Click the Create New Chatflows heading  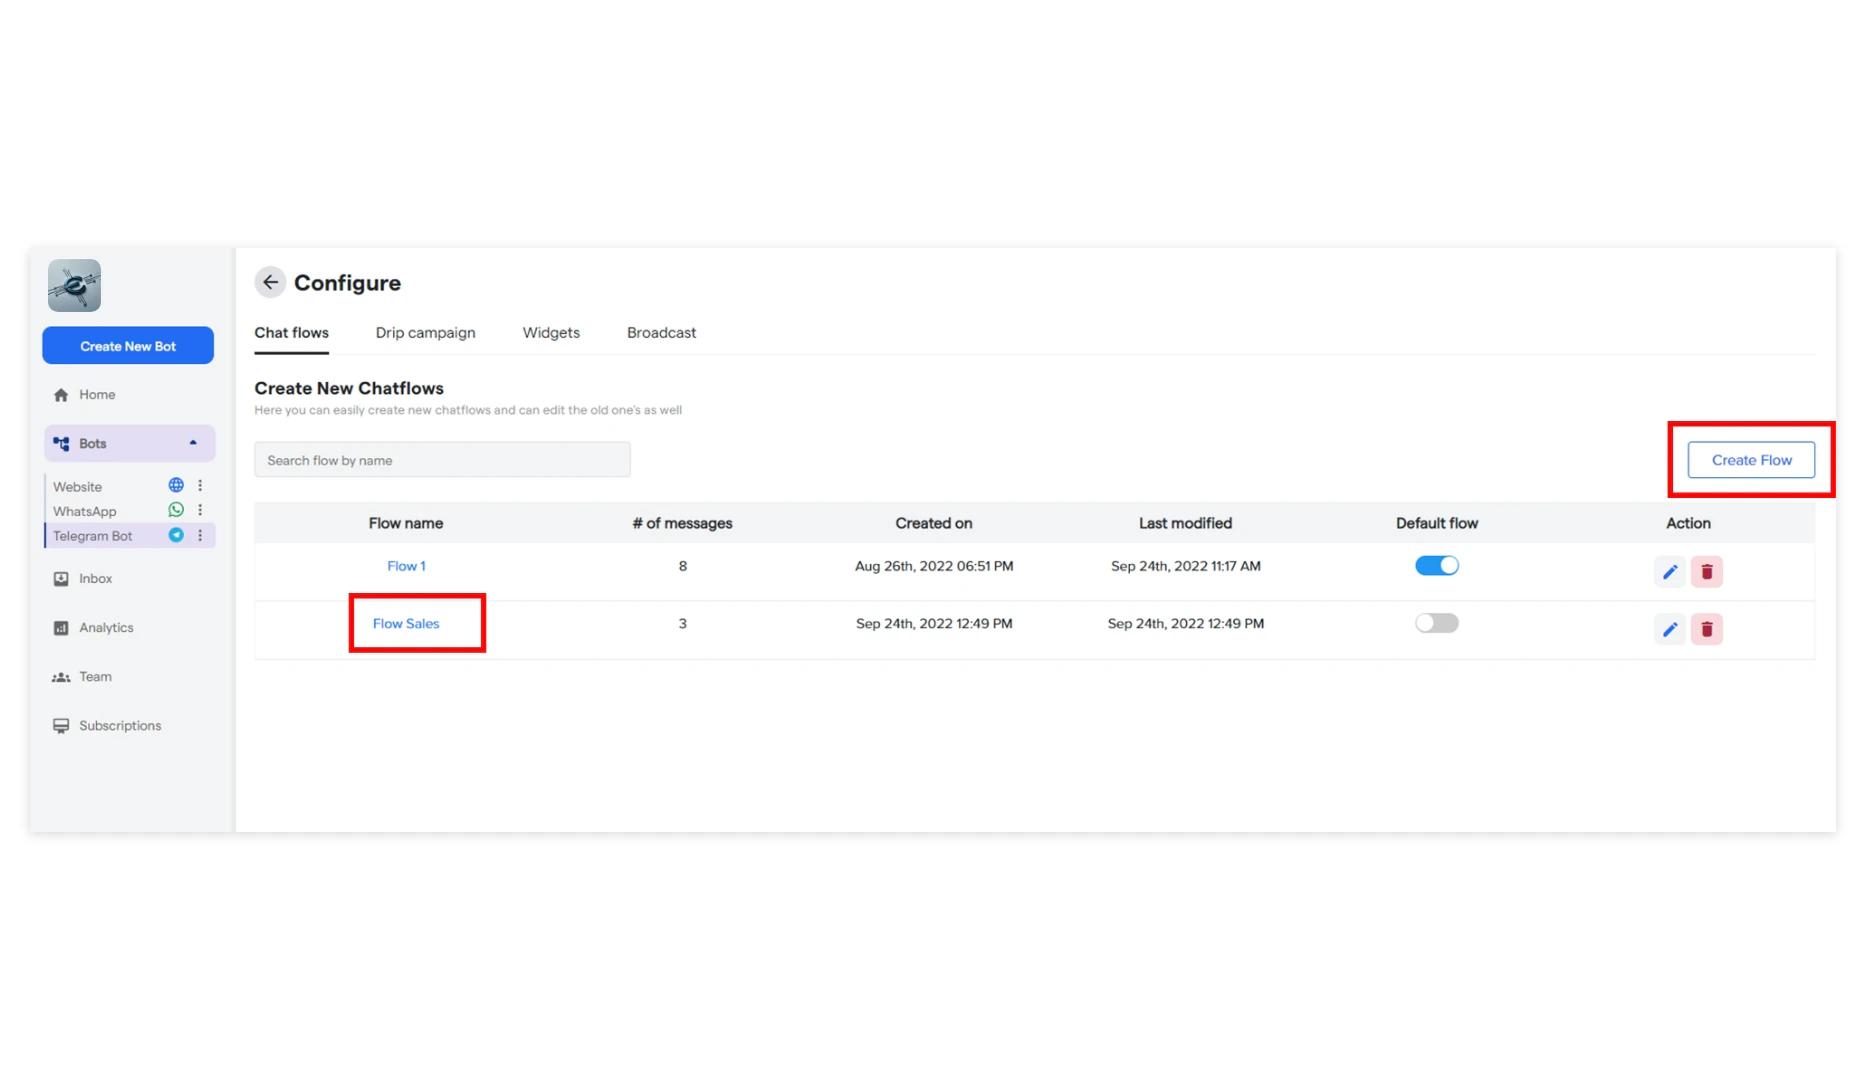(x=349, y=388)
